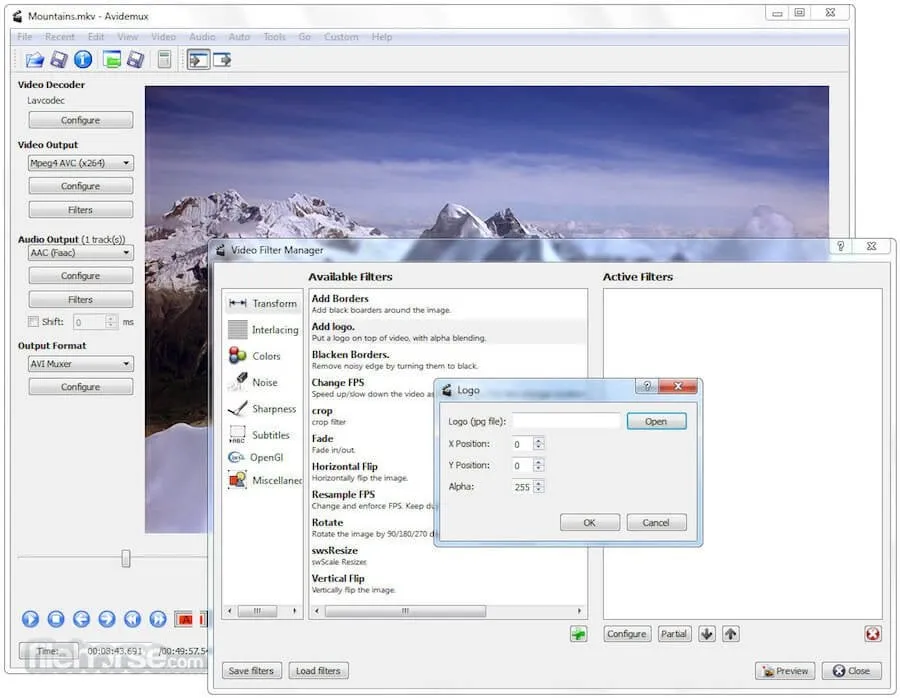Click the Logo jpg file input field
900x698 pixels.
(x=566, y=421)
